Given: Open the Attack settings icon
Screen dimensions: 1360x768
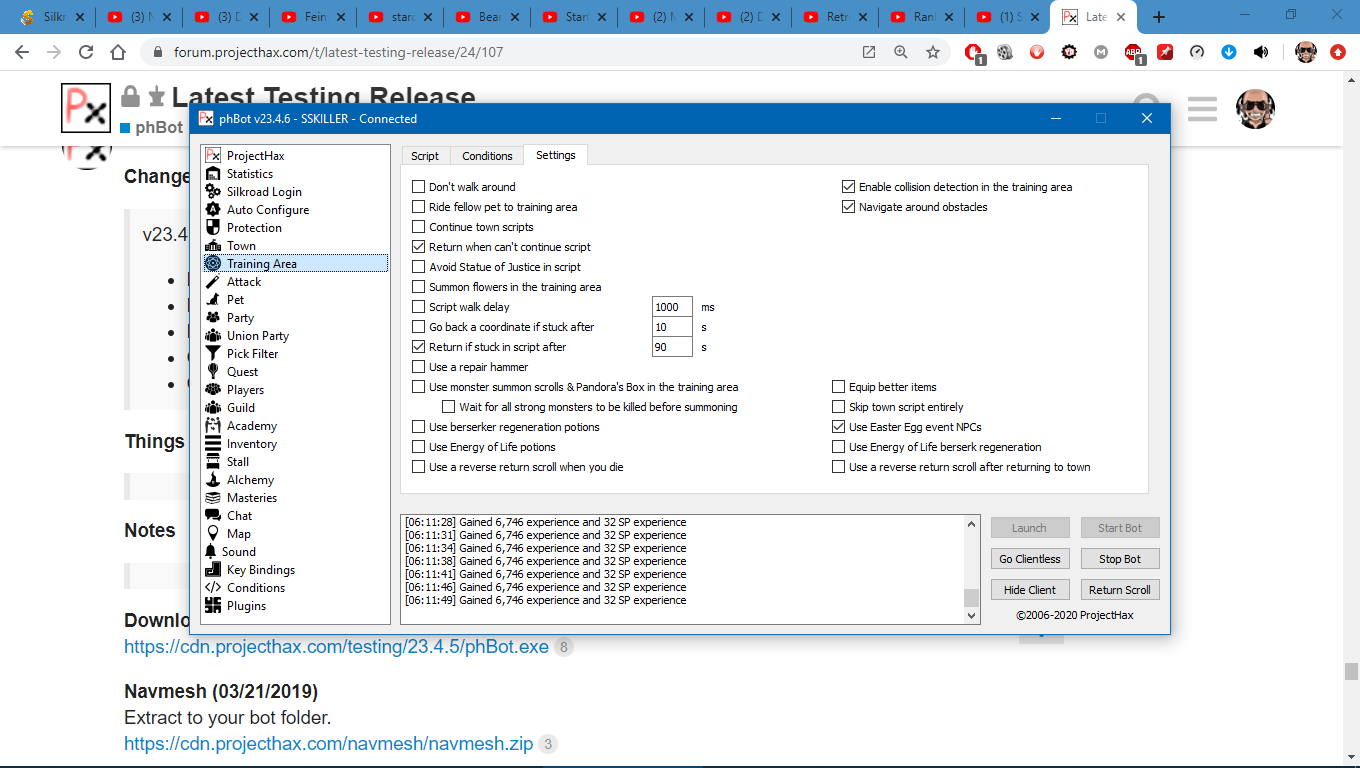Looking at the screenshot, I should click(212, 282).
